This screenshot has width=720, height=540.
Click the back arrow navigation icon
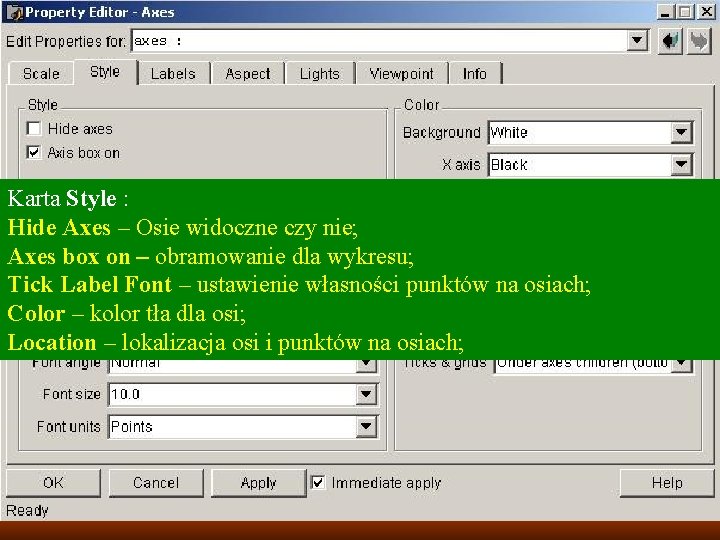click(670, 41)
